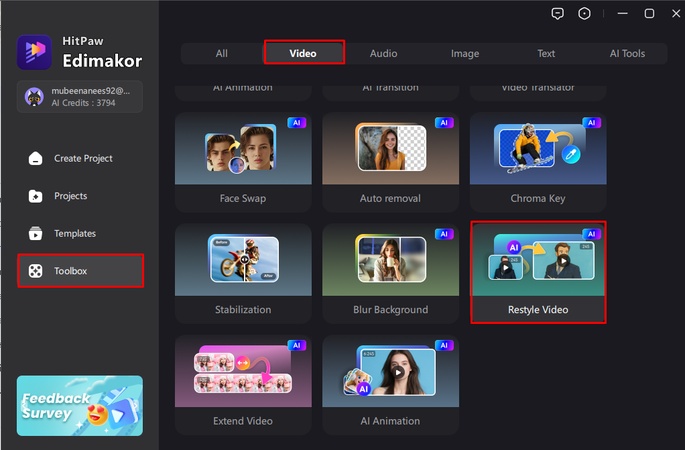Click the AI Credits : 3794 text
This screenshot has height=450, width=685.
[83, 103]
